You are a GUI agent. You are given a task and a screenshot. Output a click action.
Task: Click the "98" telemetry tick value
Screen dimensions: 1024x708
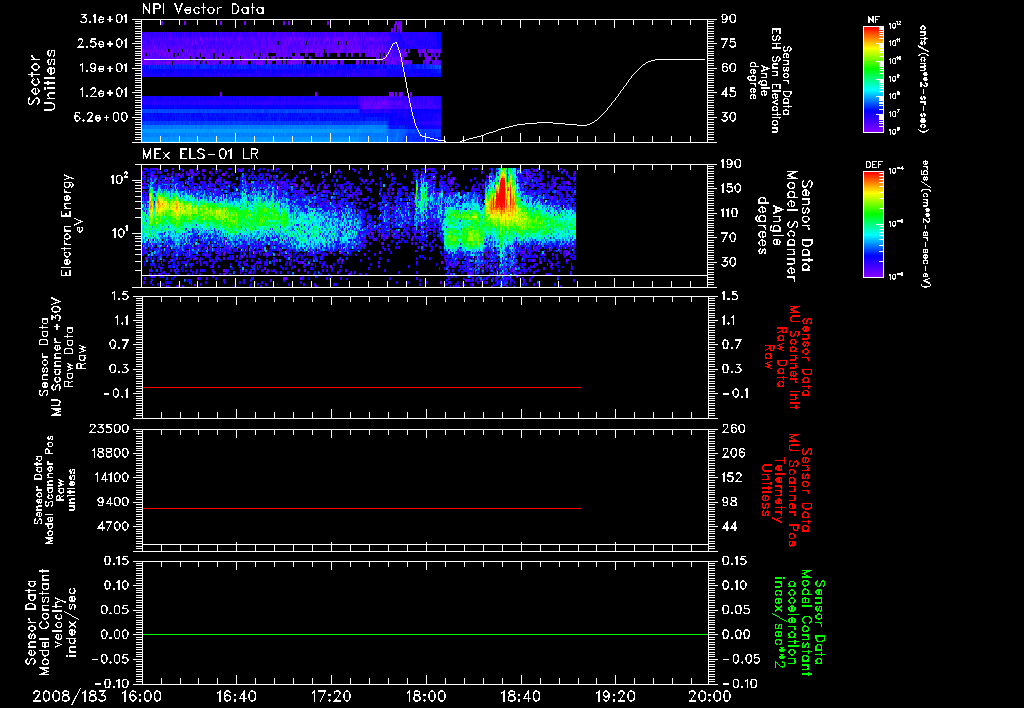click(x=729, y=502)
